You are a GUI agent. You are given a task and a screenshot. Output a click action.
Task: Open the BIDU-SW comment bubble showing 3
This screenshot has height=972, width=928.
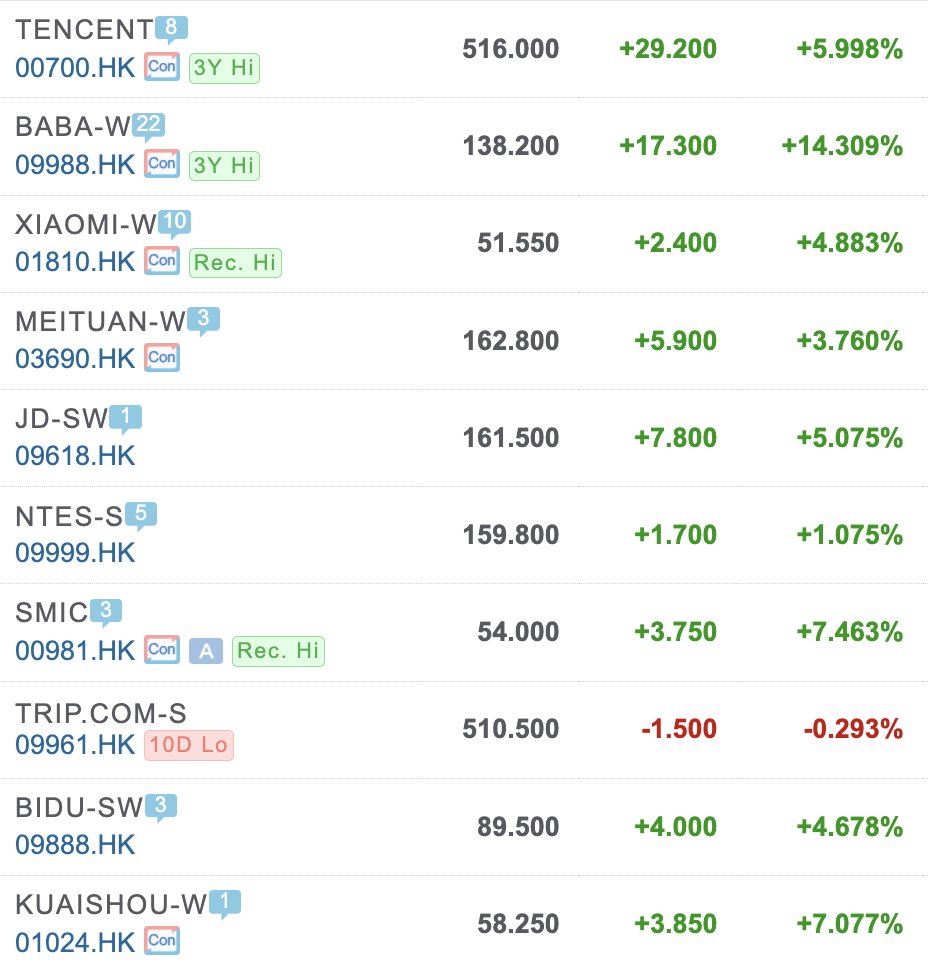click(161, 806)
